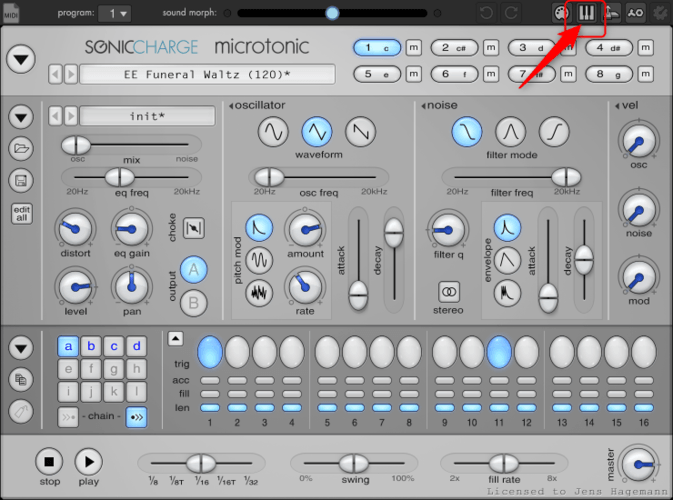Screen dimensions: 673x500
Task: Select the triangle oscillator waveform
Action: [317, 132]
